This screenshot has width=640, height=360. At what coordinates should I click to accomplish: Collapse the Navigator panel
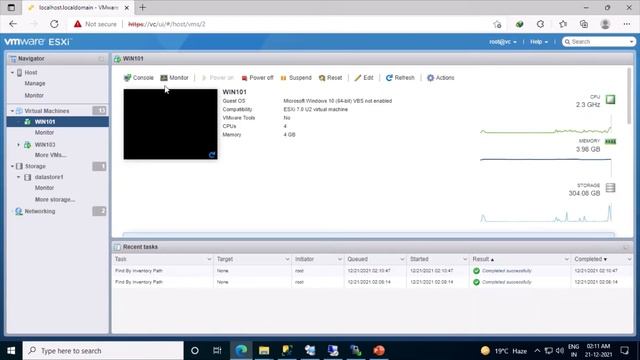click(101, 59)
